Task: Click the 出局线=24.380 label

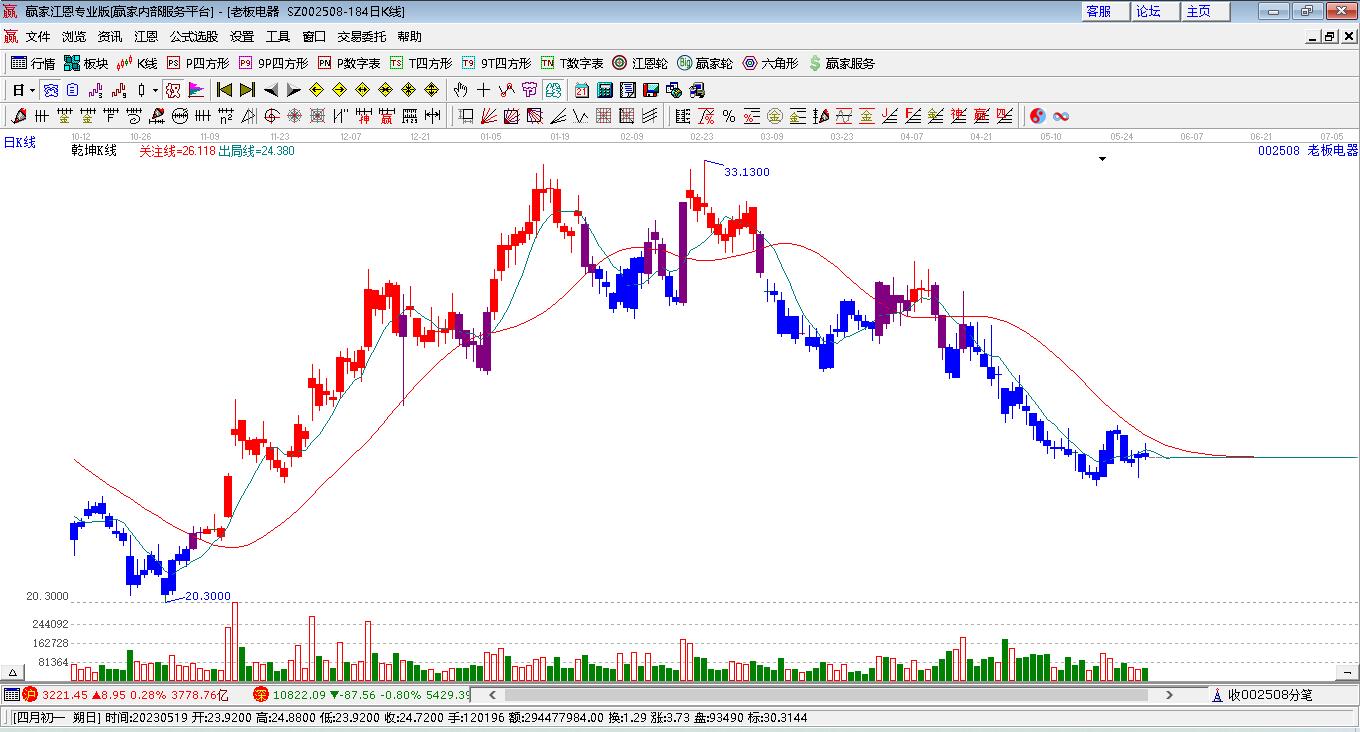Action: [x=256, y=151]
